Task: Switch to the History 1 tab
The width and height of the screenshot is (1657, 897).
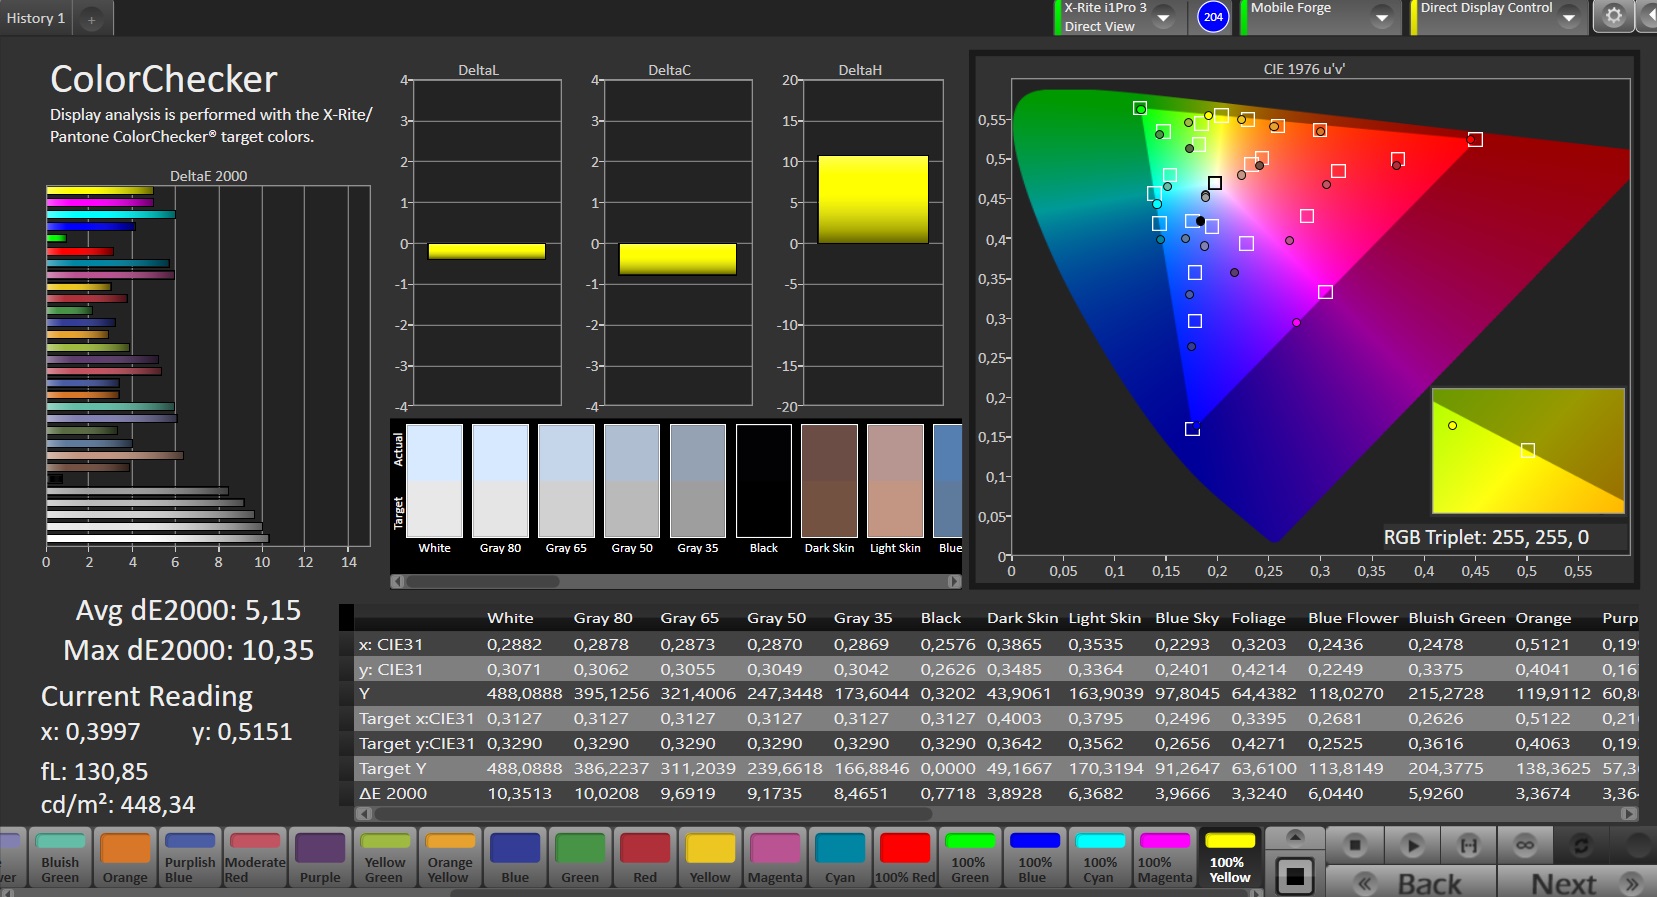Action: [36, 18]
